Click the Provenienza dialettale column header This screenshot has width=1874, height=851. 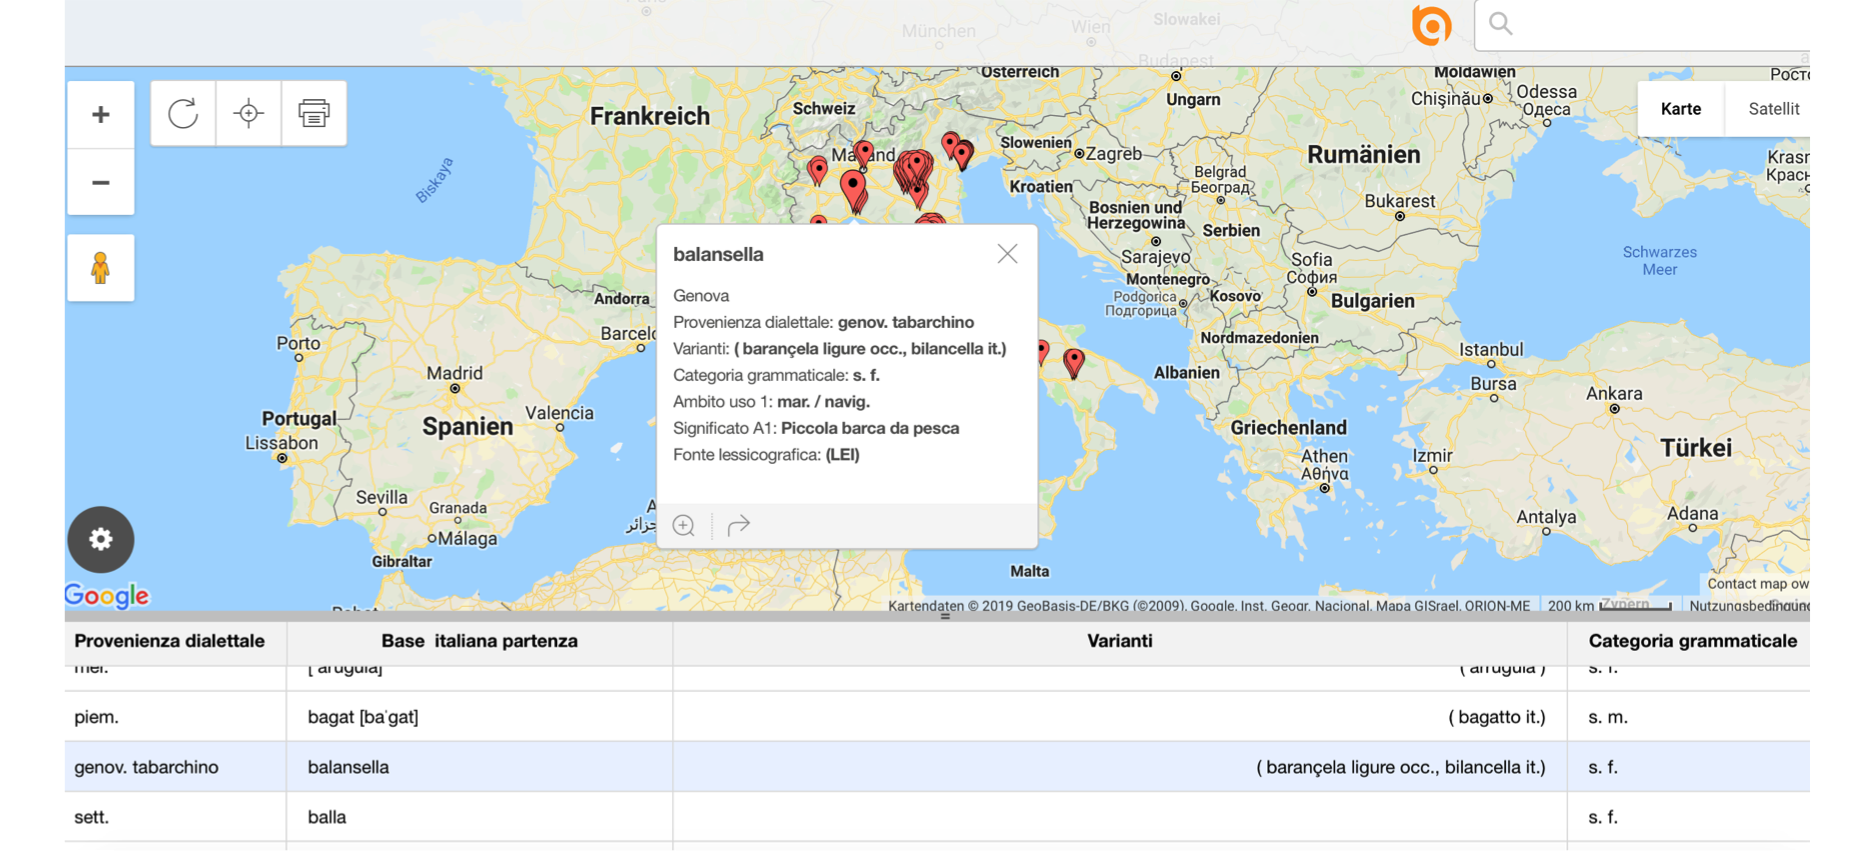pyautogui.click(x=170, y=641)
